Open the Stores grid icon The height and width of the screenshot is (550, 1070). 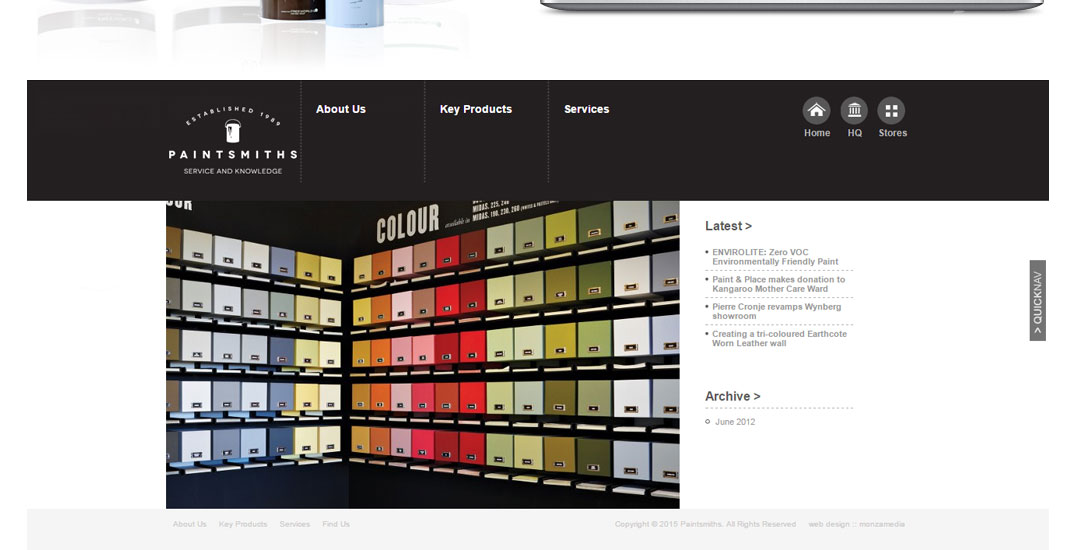click(x=891, y=111)
